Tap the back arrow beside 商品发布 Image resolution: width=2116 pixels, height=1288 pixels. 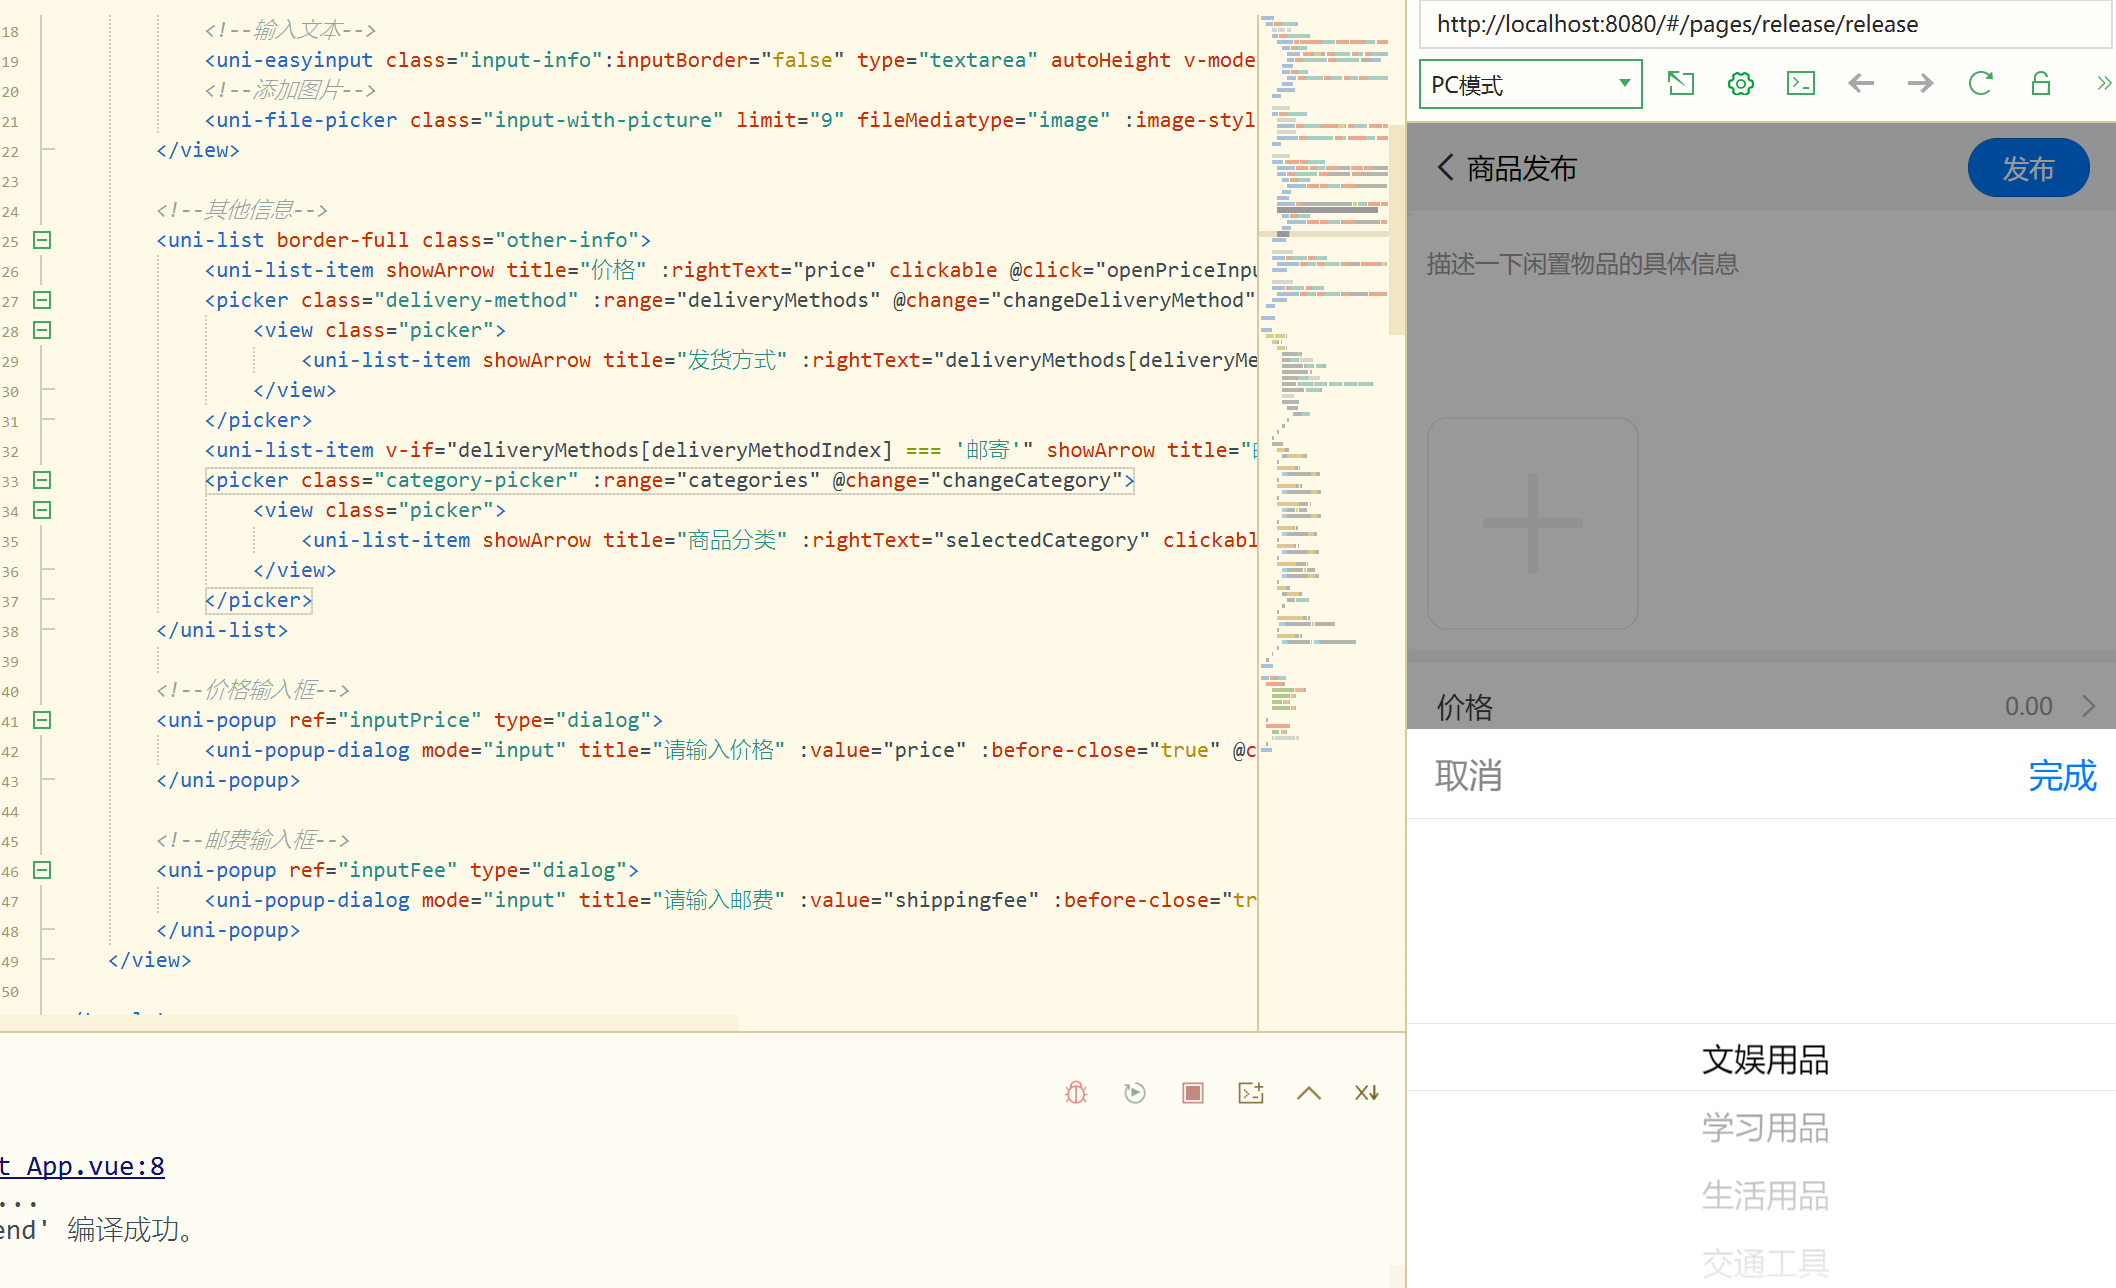(1445, 167)
